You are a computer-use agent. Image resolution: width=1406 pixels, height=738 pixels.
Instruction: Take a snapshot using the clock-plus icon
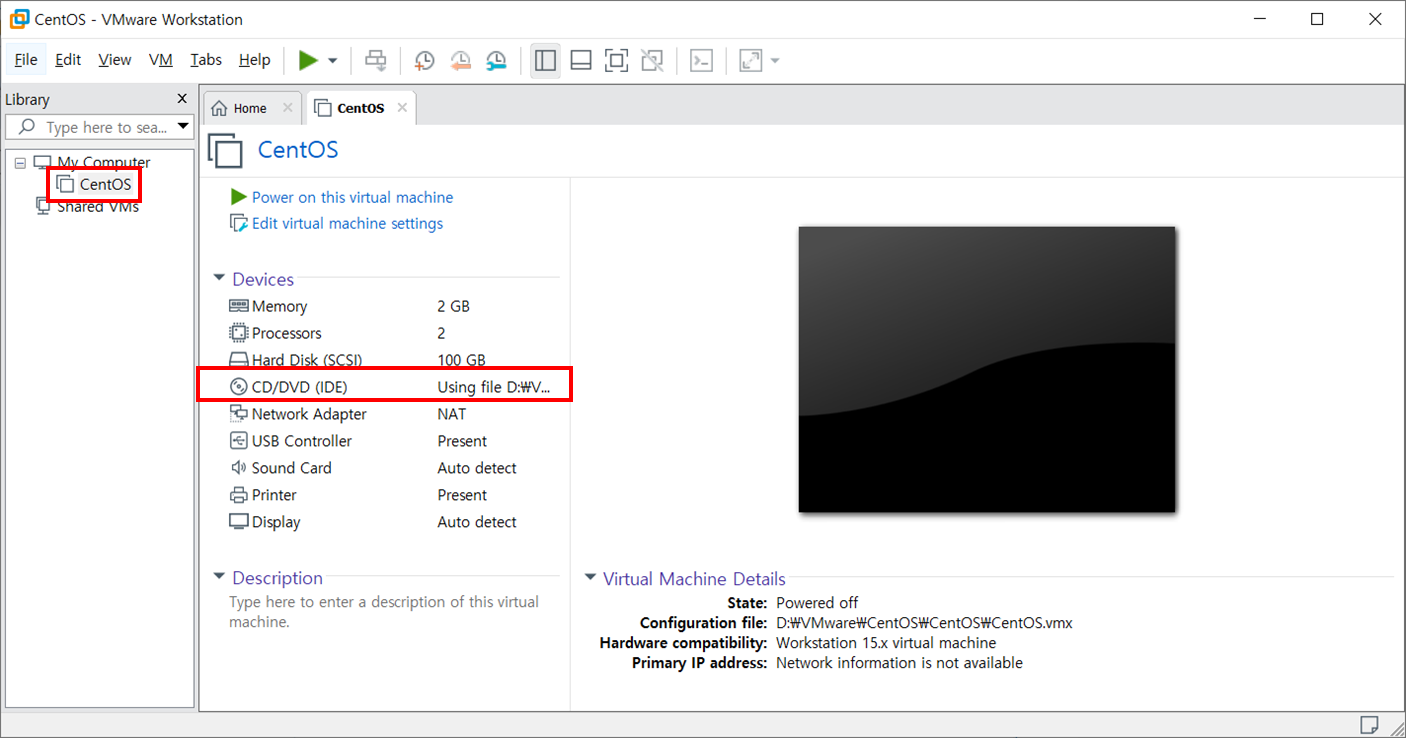(424, 61)
